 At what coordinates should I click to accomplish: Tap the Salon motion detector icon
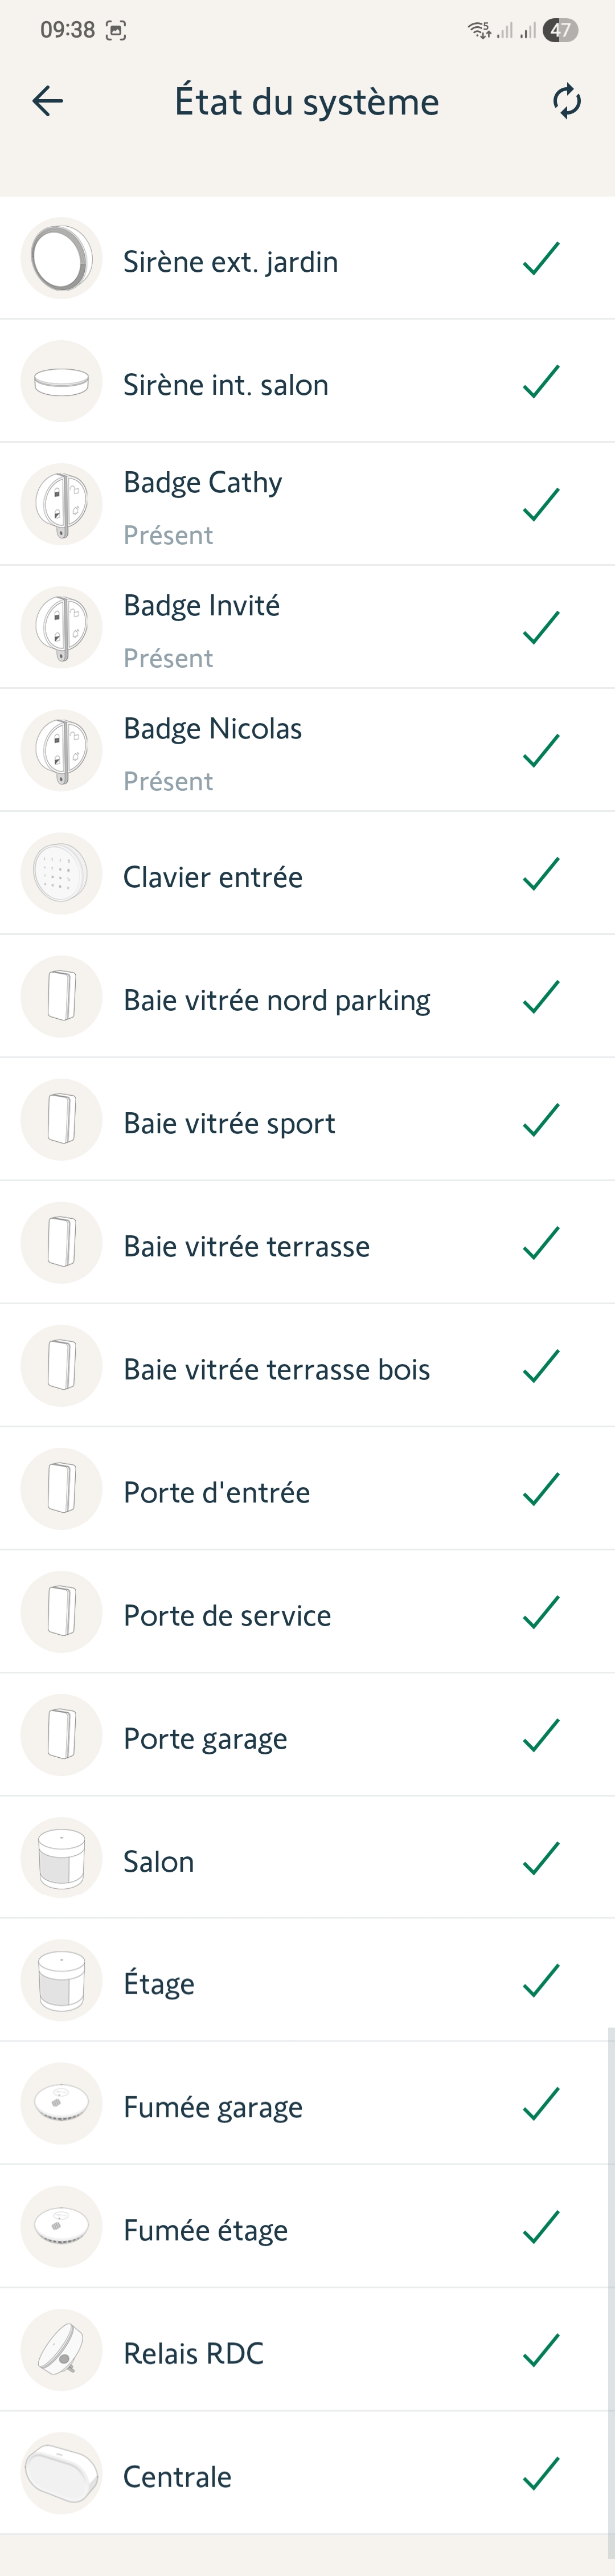click(61, 1858)
